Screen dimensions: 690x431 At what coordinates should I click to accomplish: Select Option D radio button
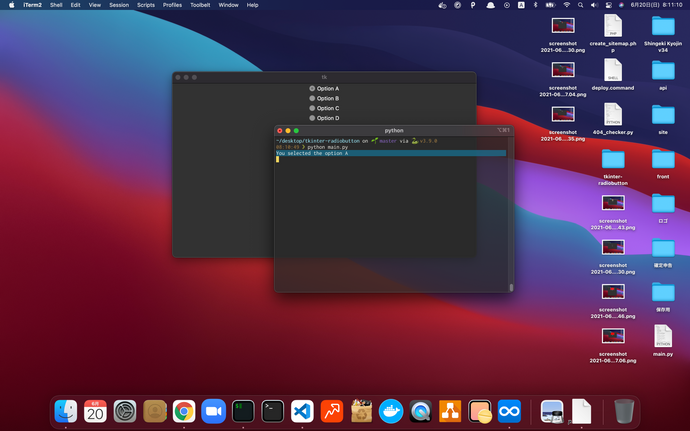point(312,118)
